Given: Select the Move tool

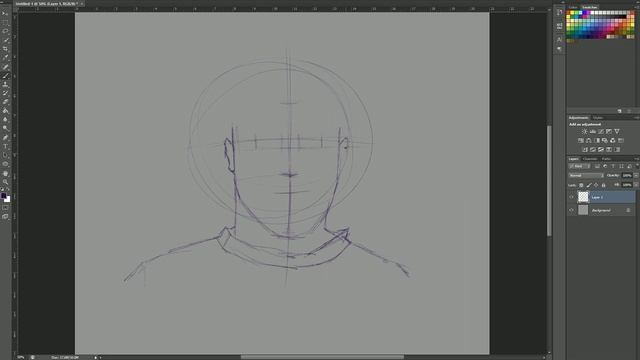Looking at the screenshot, I should point(5,13).
